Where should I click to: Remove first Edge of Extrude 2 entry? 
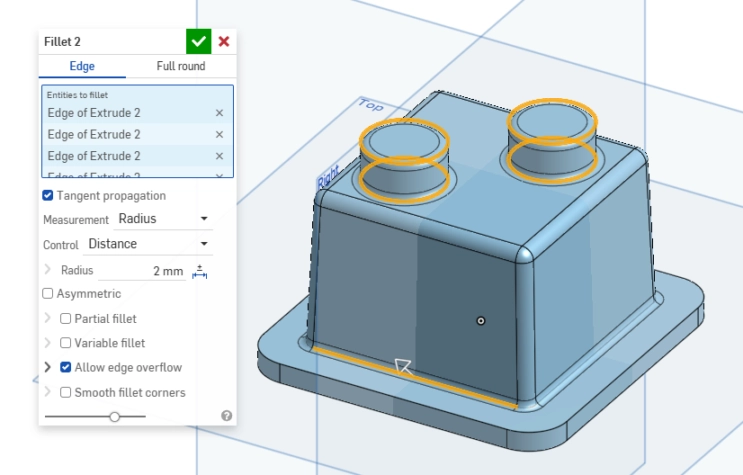(x=219, y=113)
